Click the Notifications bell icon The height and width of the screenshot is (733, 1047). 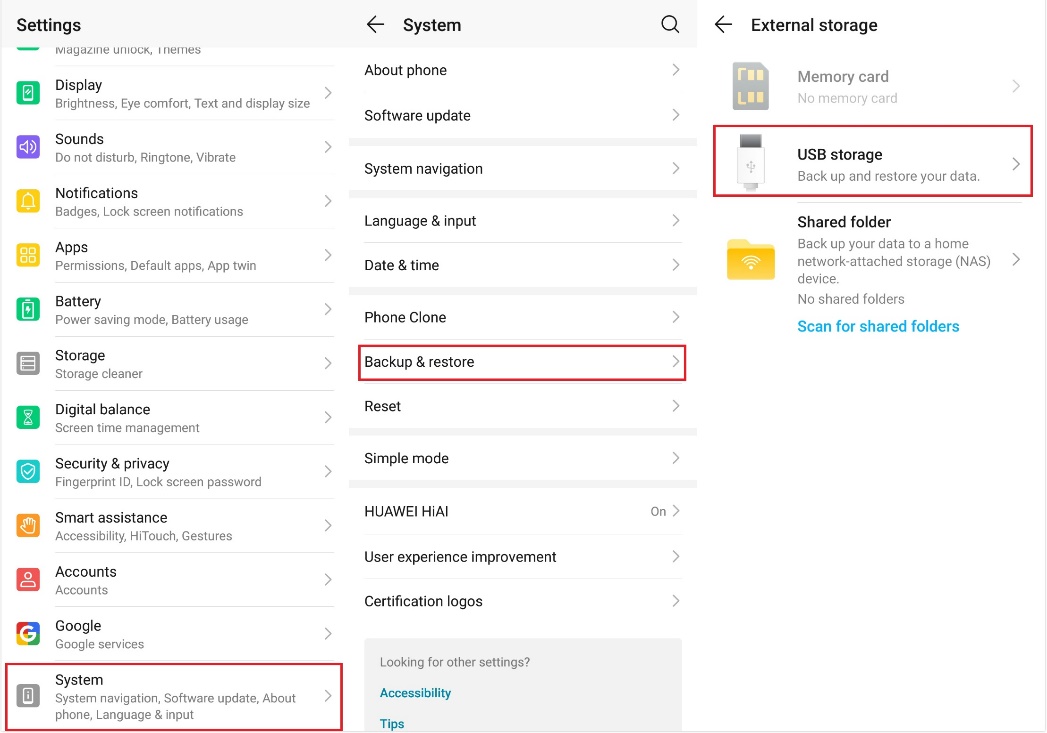27,200
